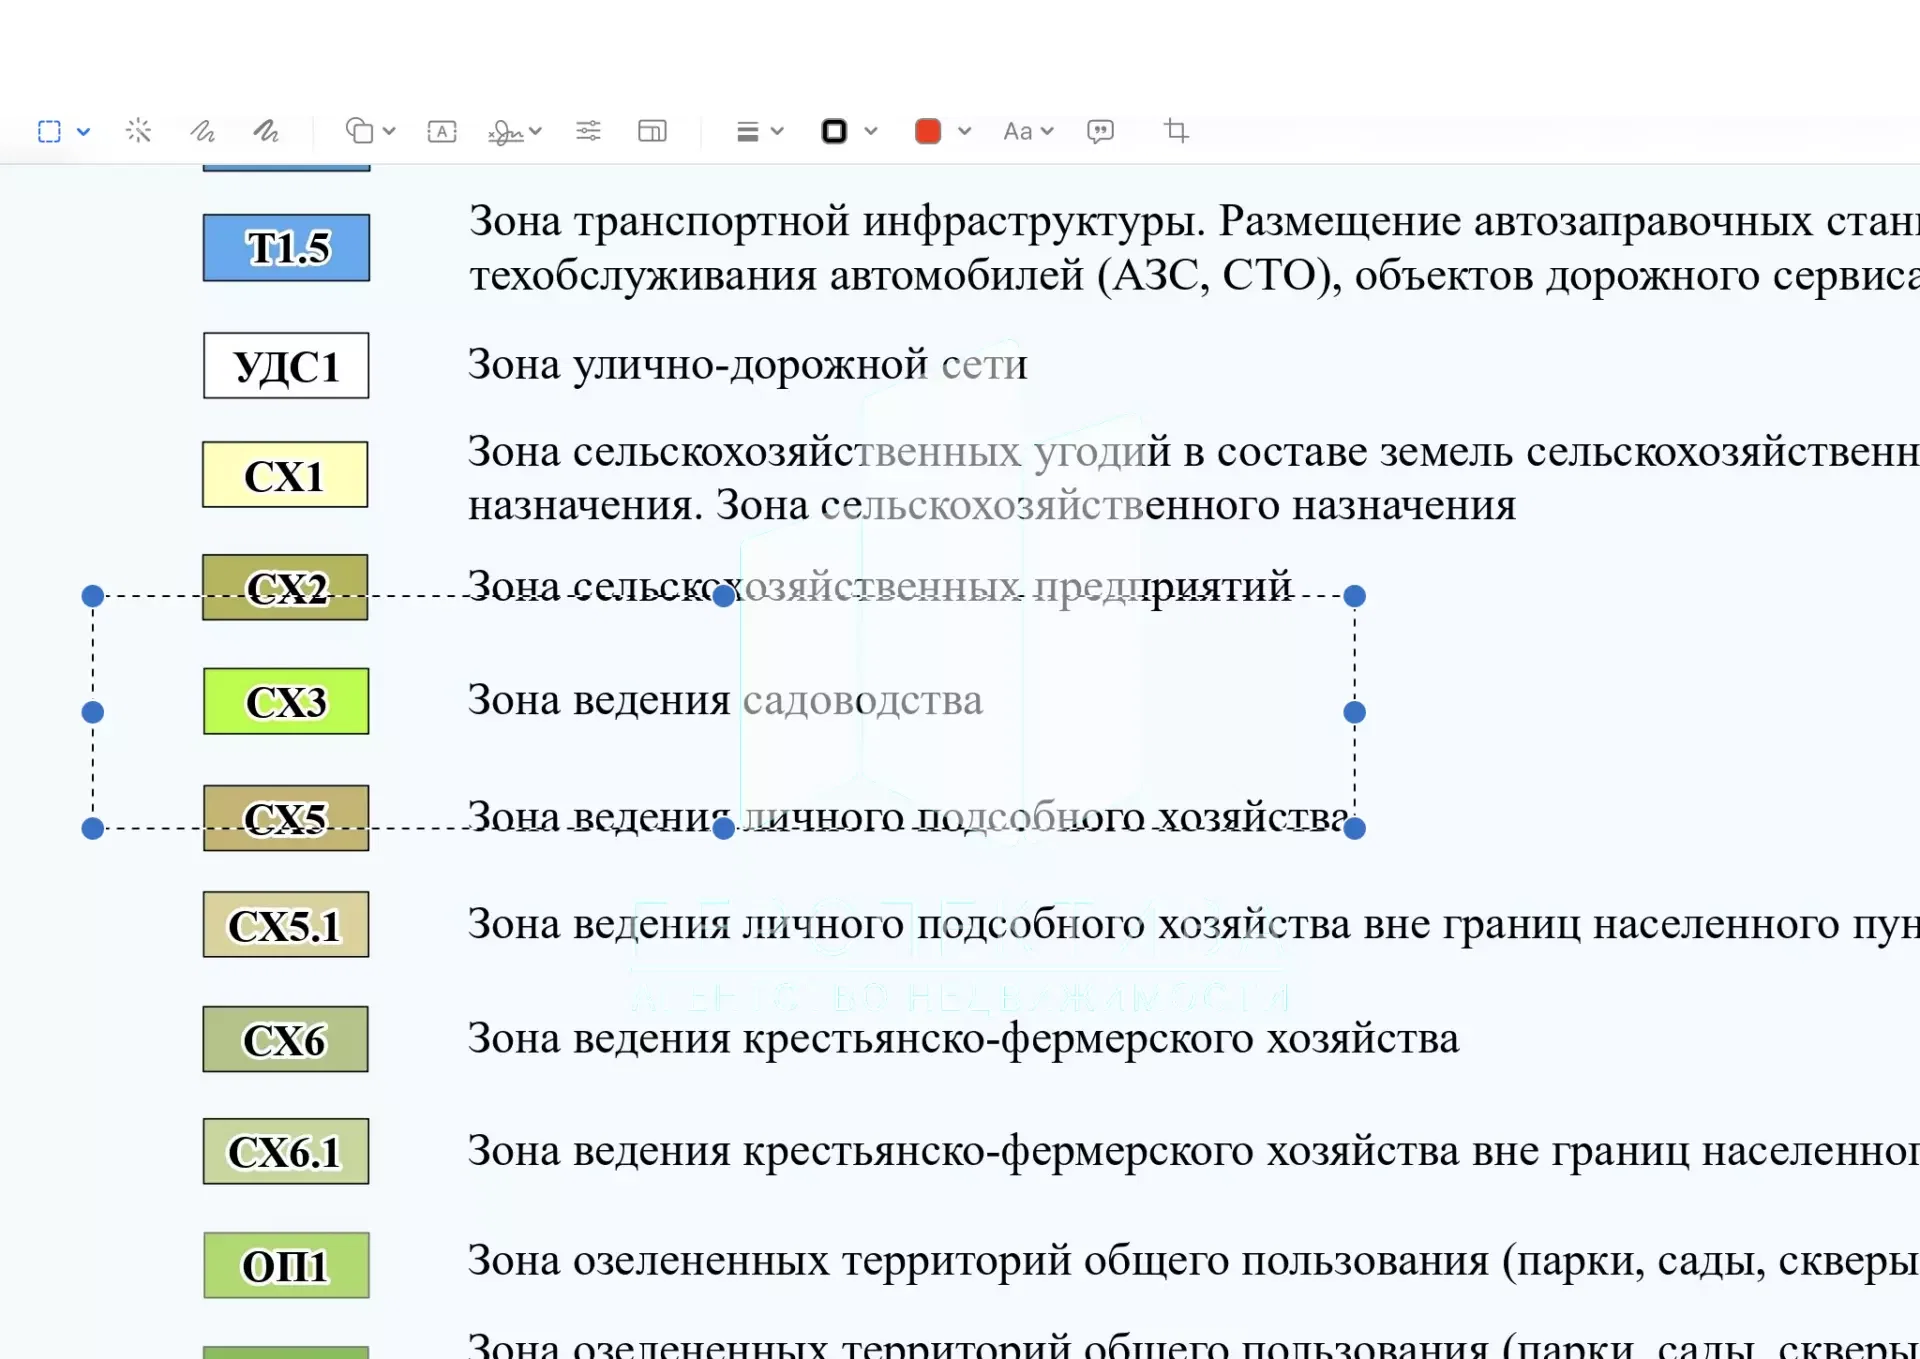Image resolution: width=1920 pixels, height=1359 pixels.
Task: Click 'Зона сельскохозяйственных угодий' description line
Action: click(1194, 479)
